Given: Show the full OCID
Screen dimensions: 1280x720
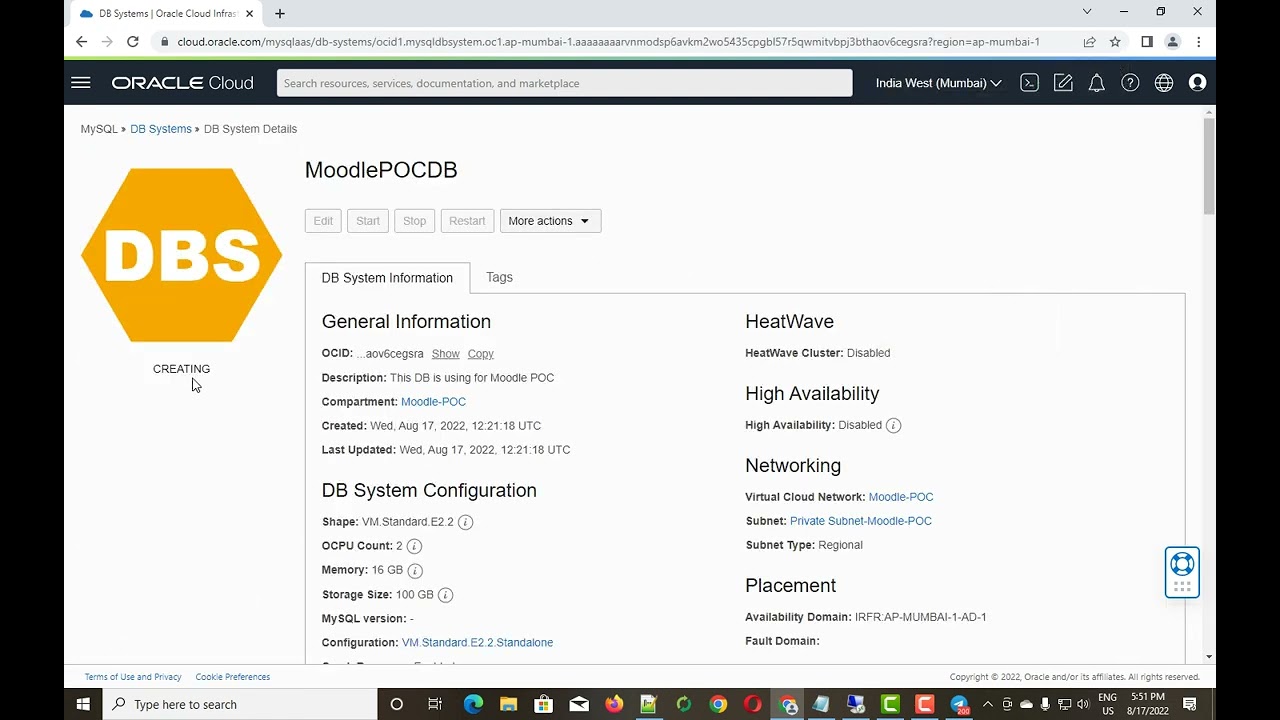Looking at the screenshot, I should [x=446, y=354].
